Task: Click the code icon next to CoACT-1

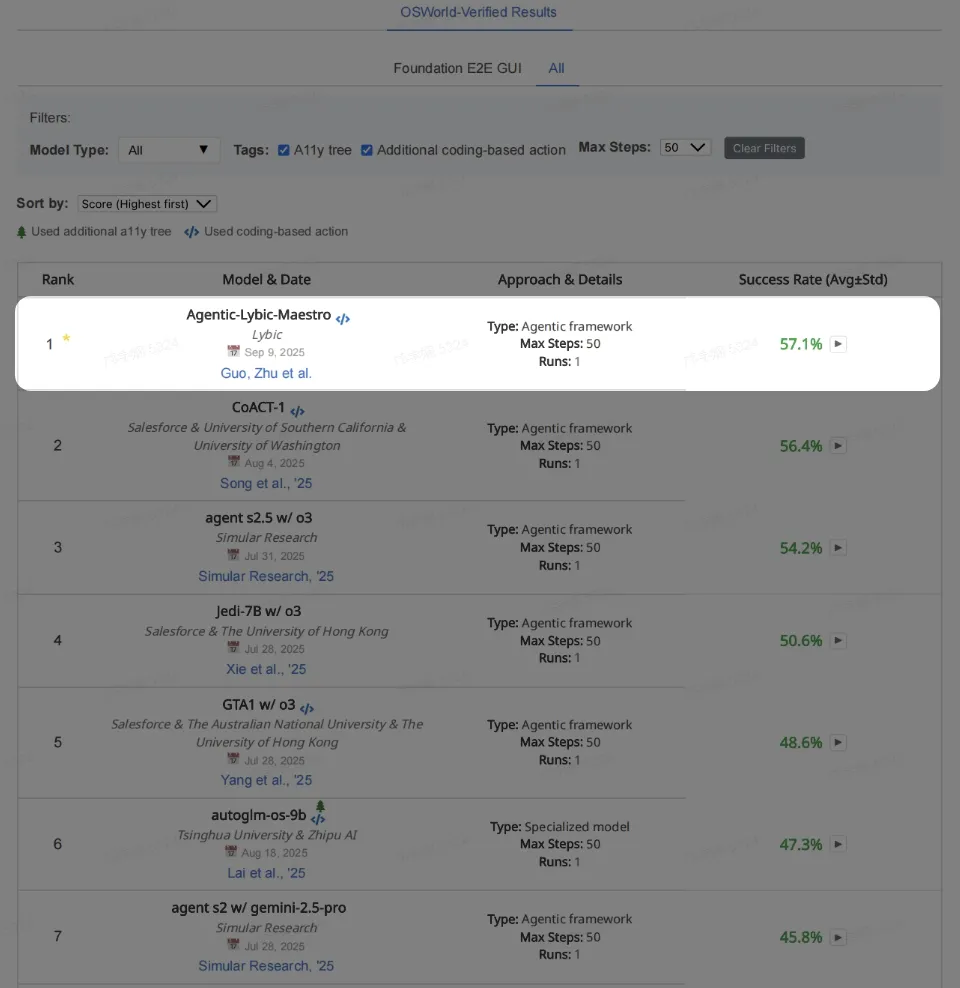Action: click(297, 411)
